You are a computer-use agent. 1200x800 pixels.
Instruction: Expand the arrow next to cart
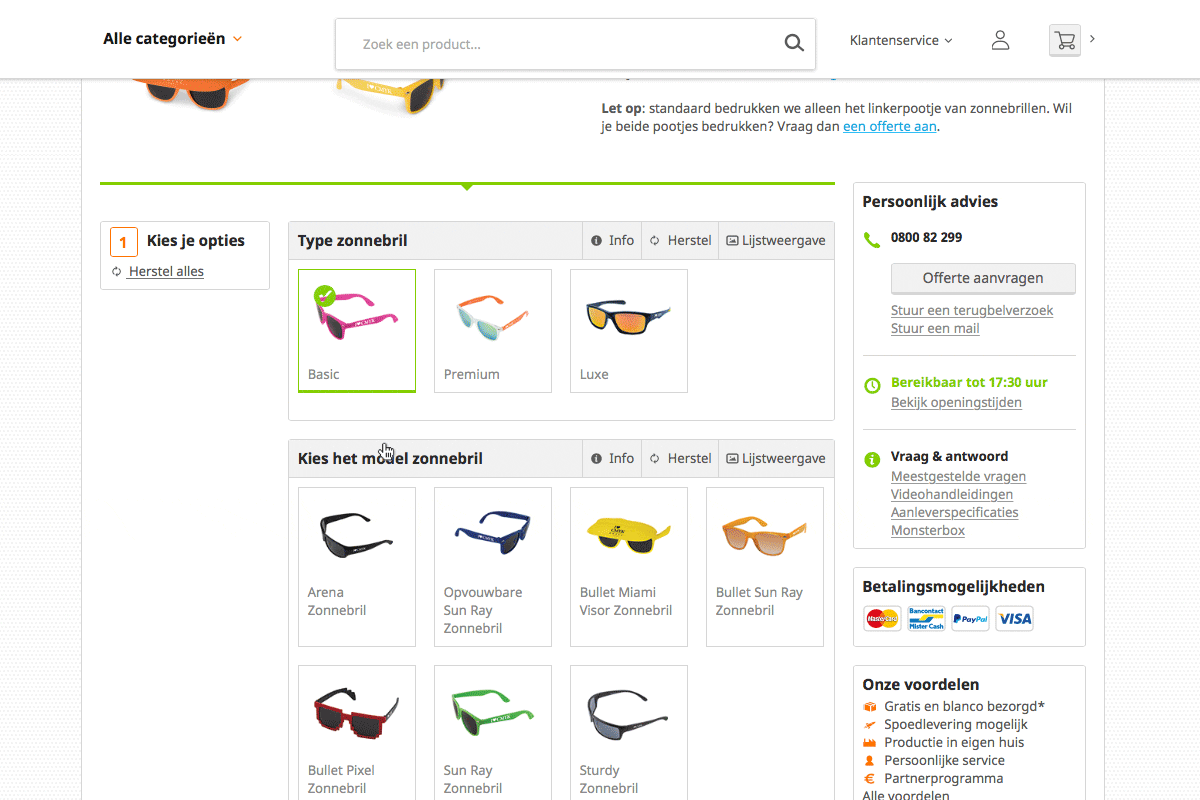(x=1092, y=39)
